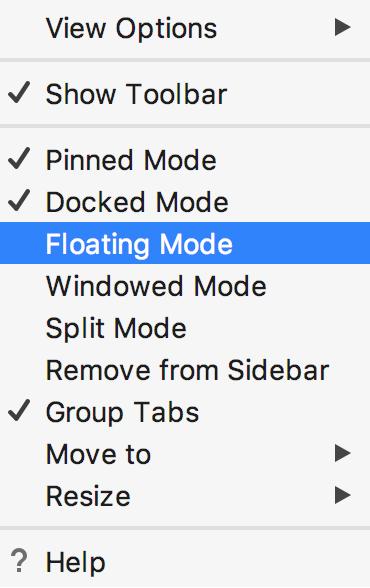Expand the View Options submenu arrow

tap(343, 27)
